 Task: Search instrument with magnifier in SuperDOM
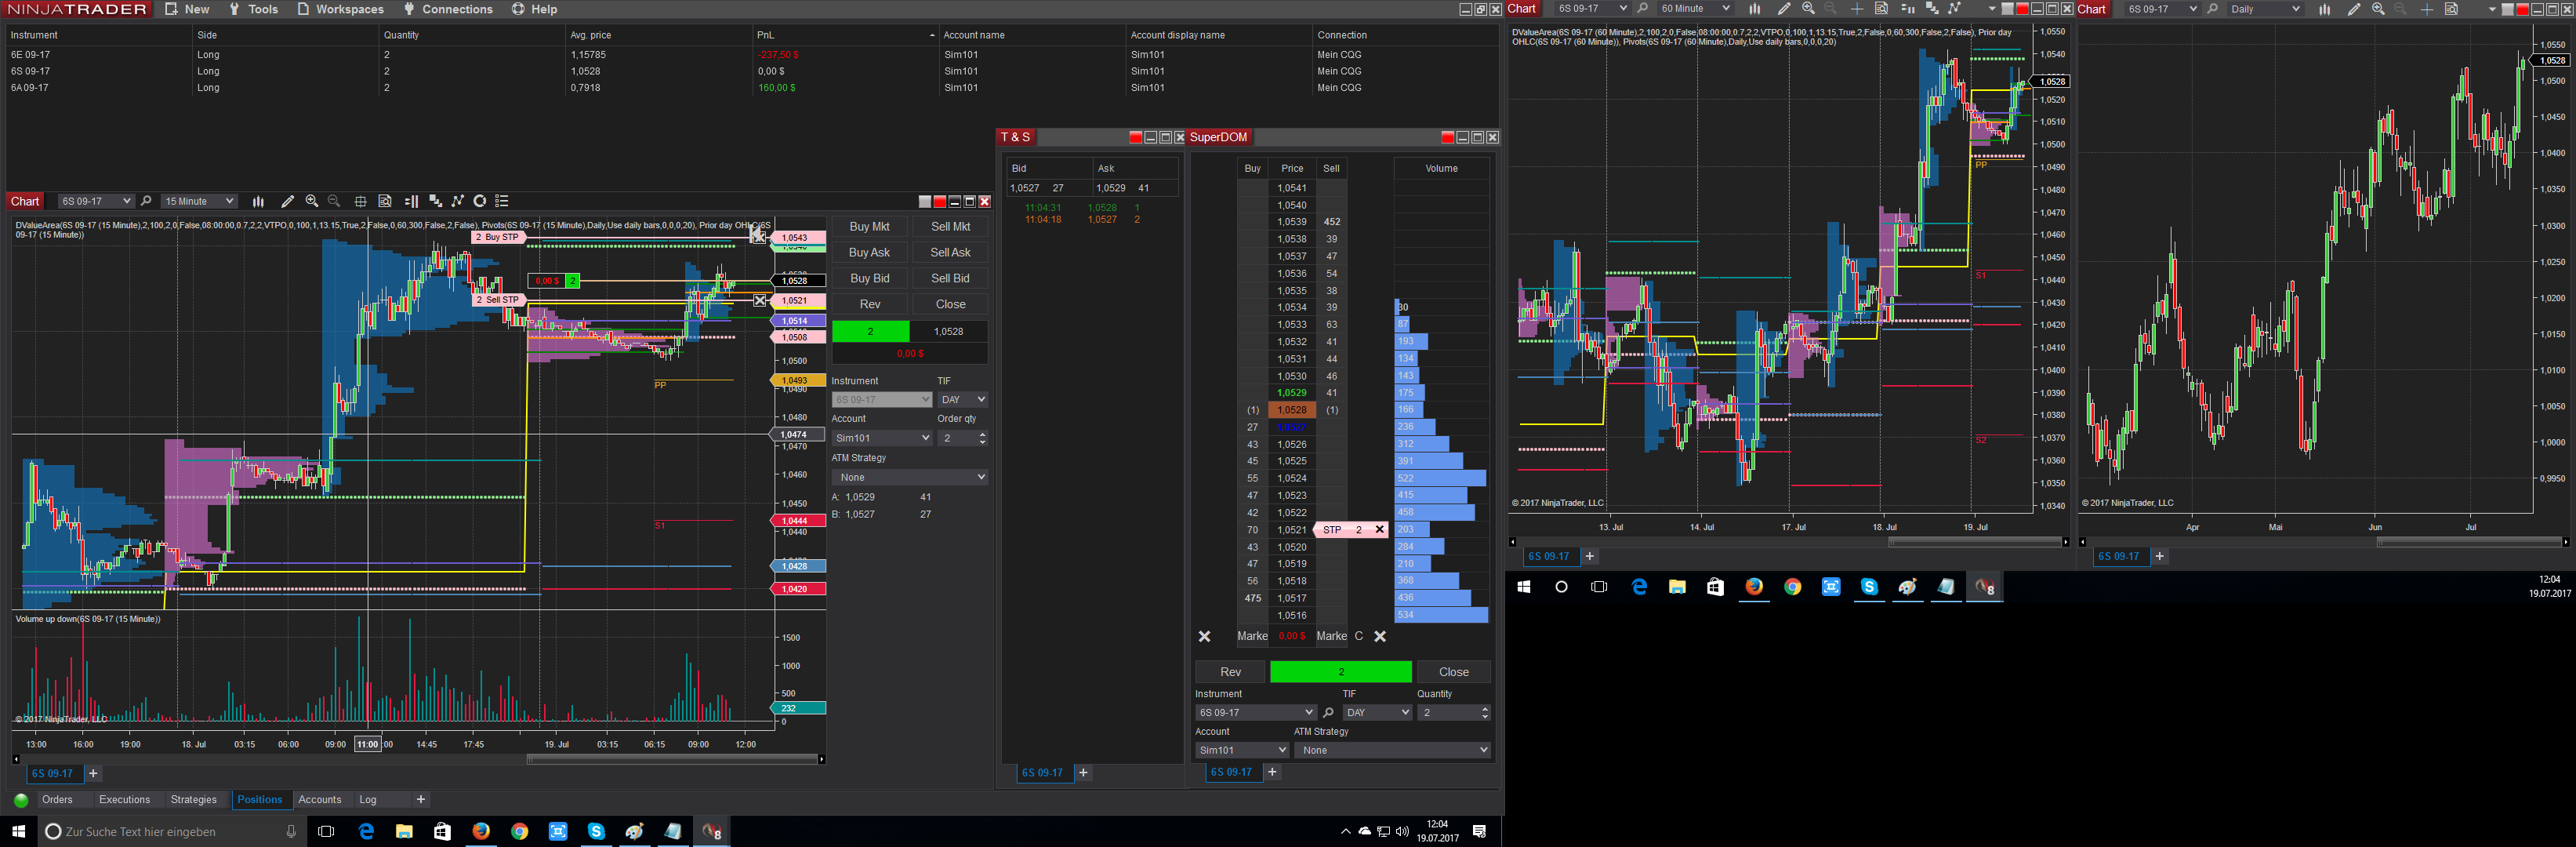(x=1328, y=713)
